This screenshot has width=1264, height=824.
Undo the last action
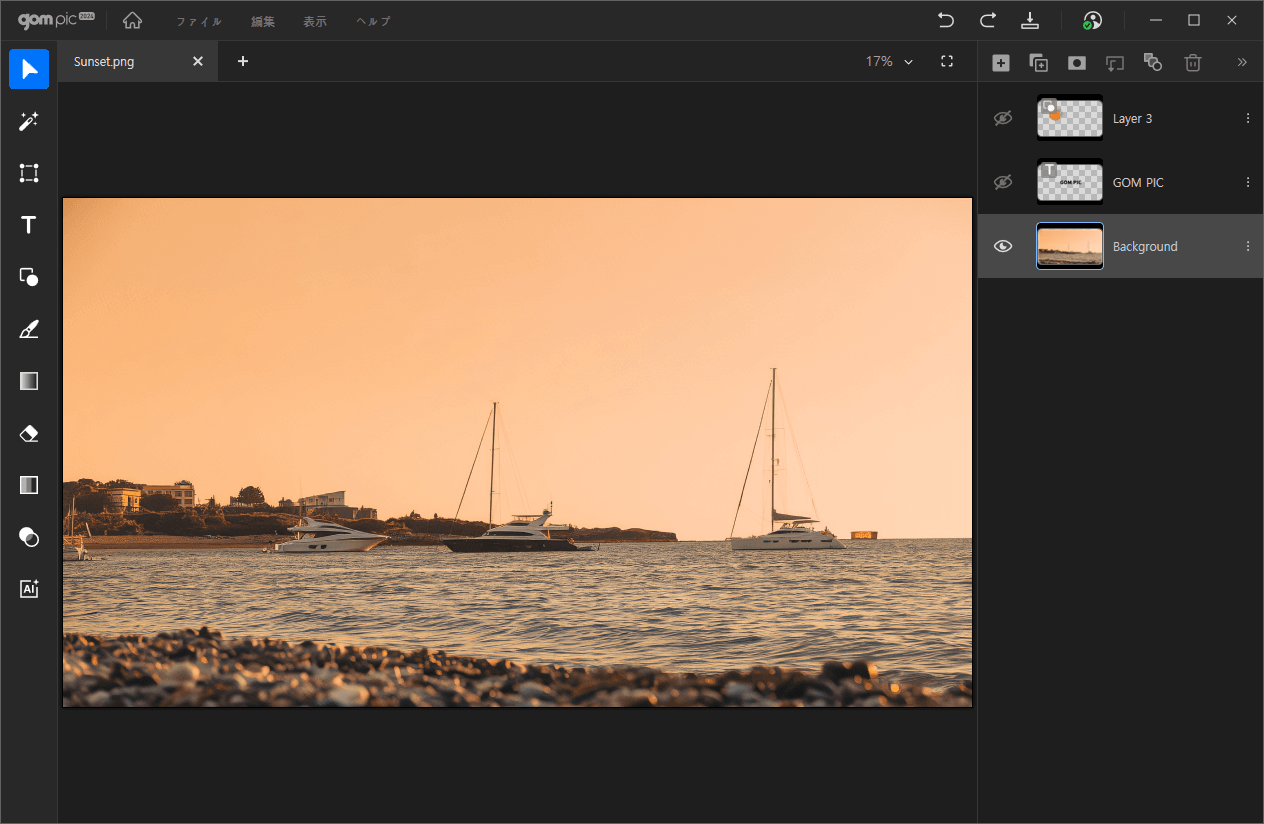(945, 21)
